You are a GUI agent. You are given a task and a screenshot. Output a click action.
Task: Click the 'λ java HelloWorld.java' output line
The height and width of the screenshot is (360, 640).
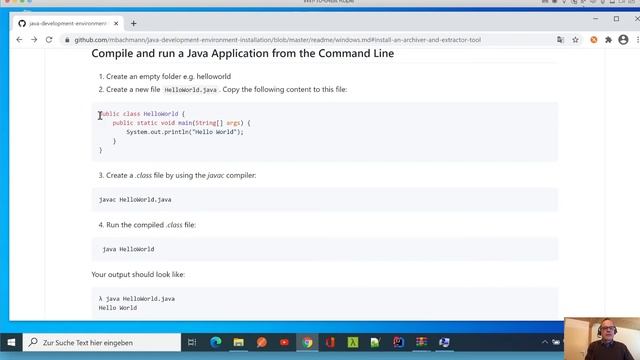(137, 299)
